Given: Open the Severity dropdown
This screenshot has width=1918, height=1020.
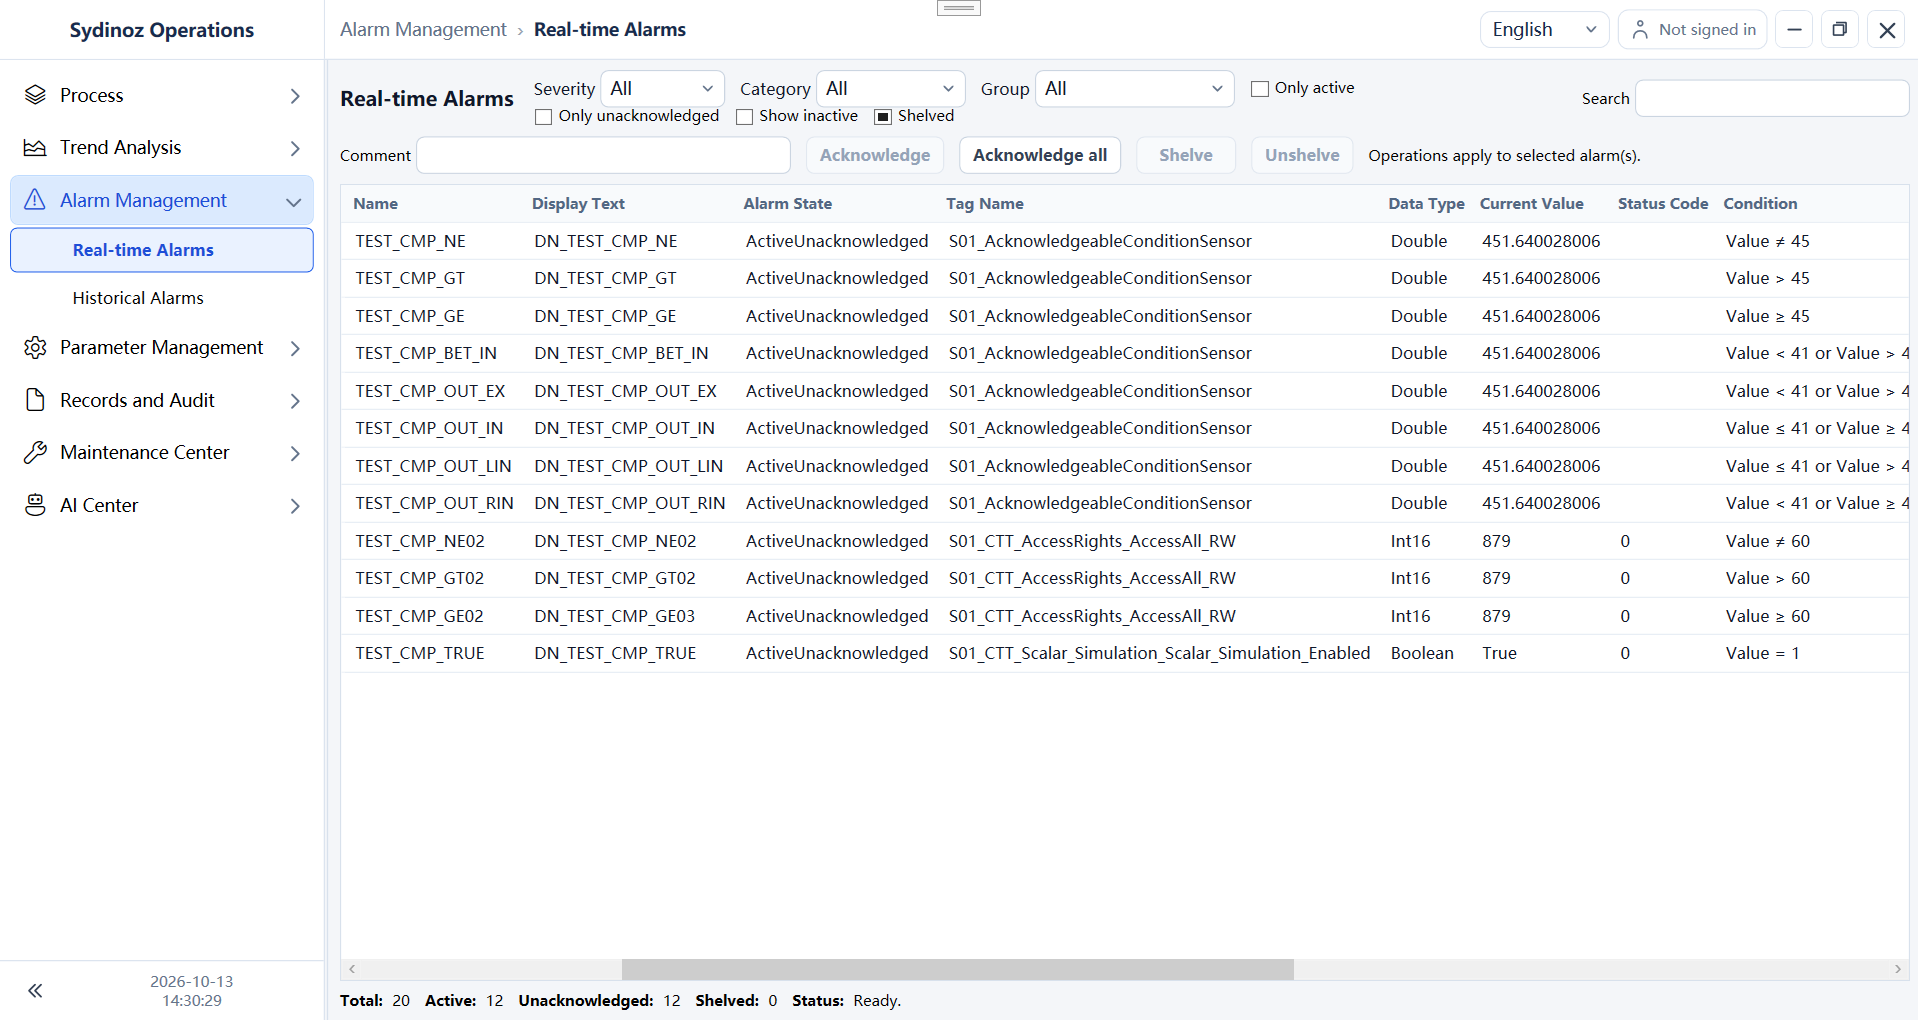Looking at the screenshot, I should [662, 89].
